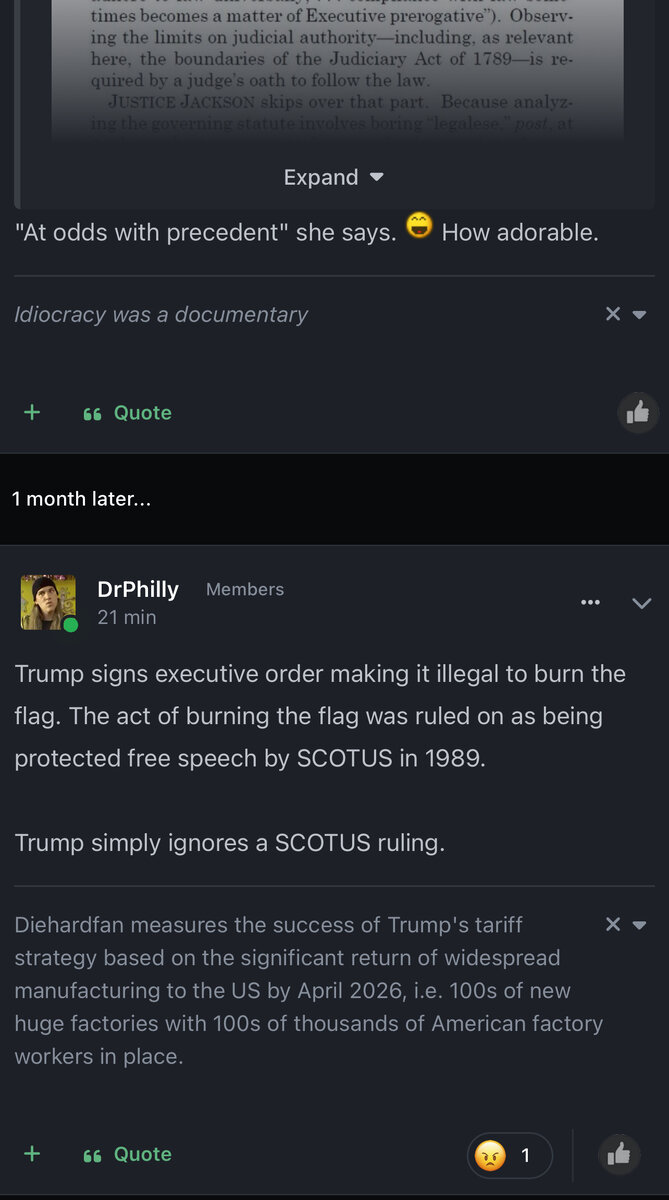Hide the Diehardfan tariff signature
The image size is (669, 1200).
click(613, 925)
